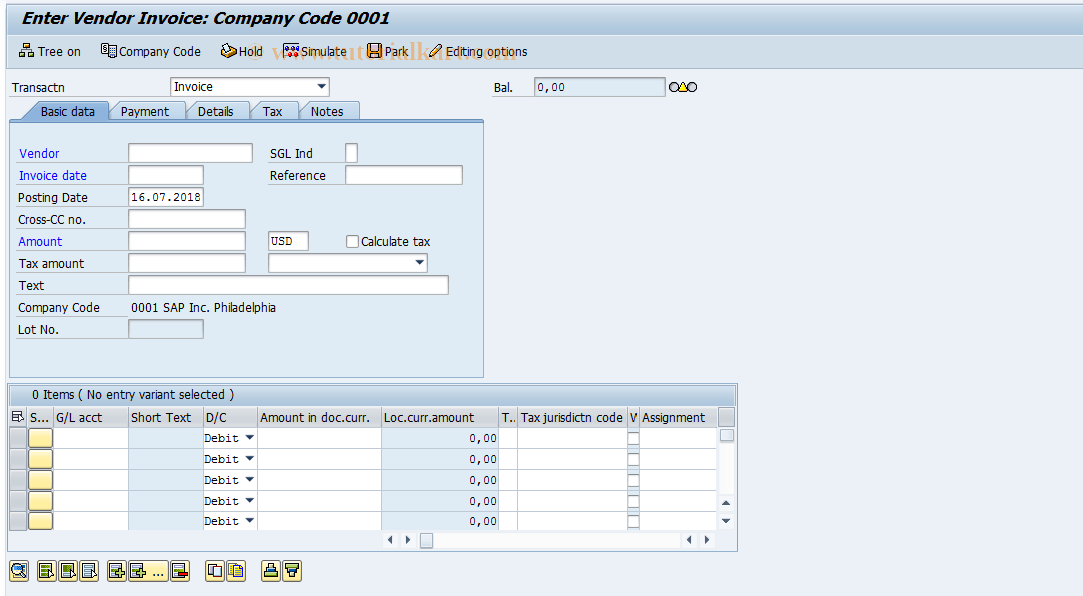Viewport: 1083px width, 596px height.
Task: Select the magnifier search icon below the item table
Action: tap(18, 571)
